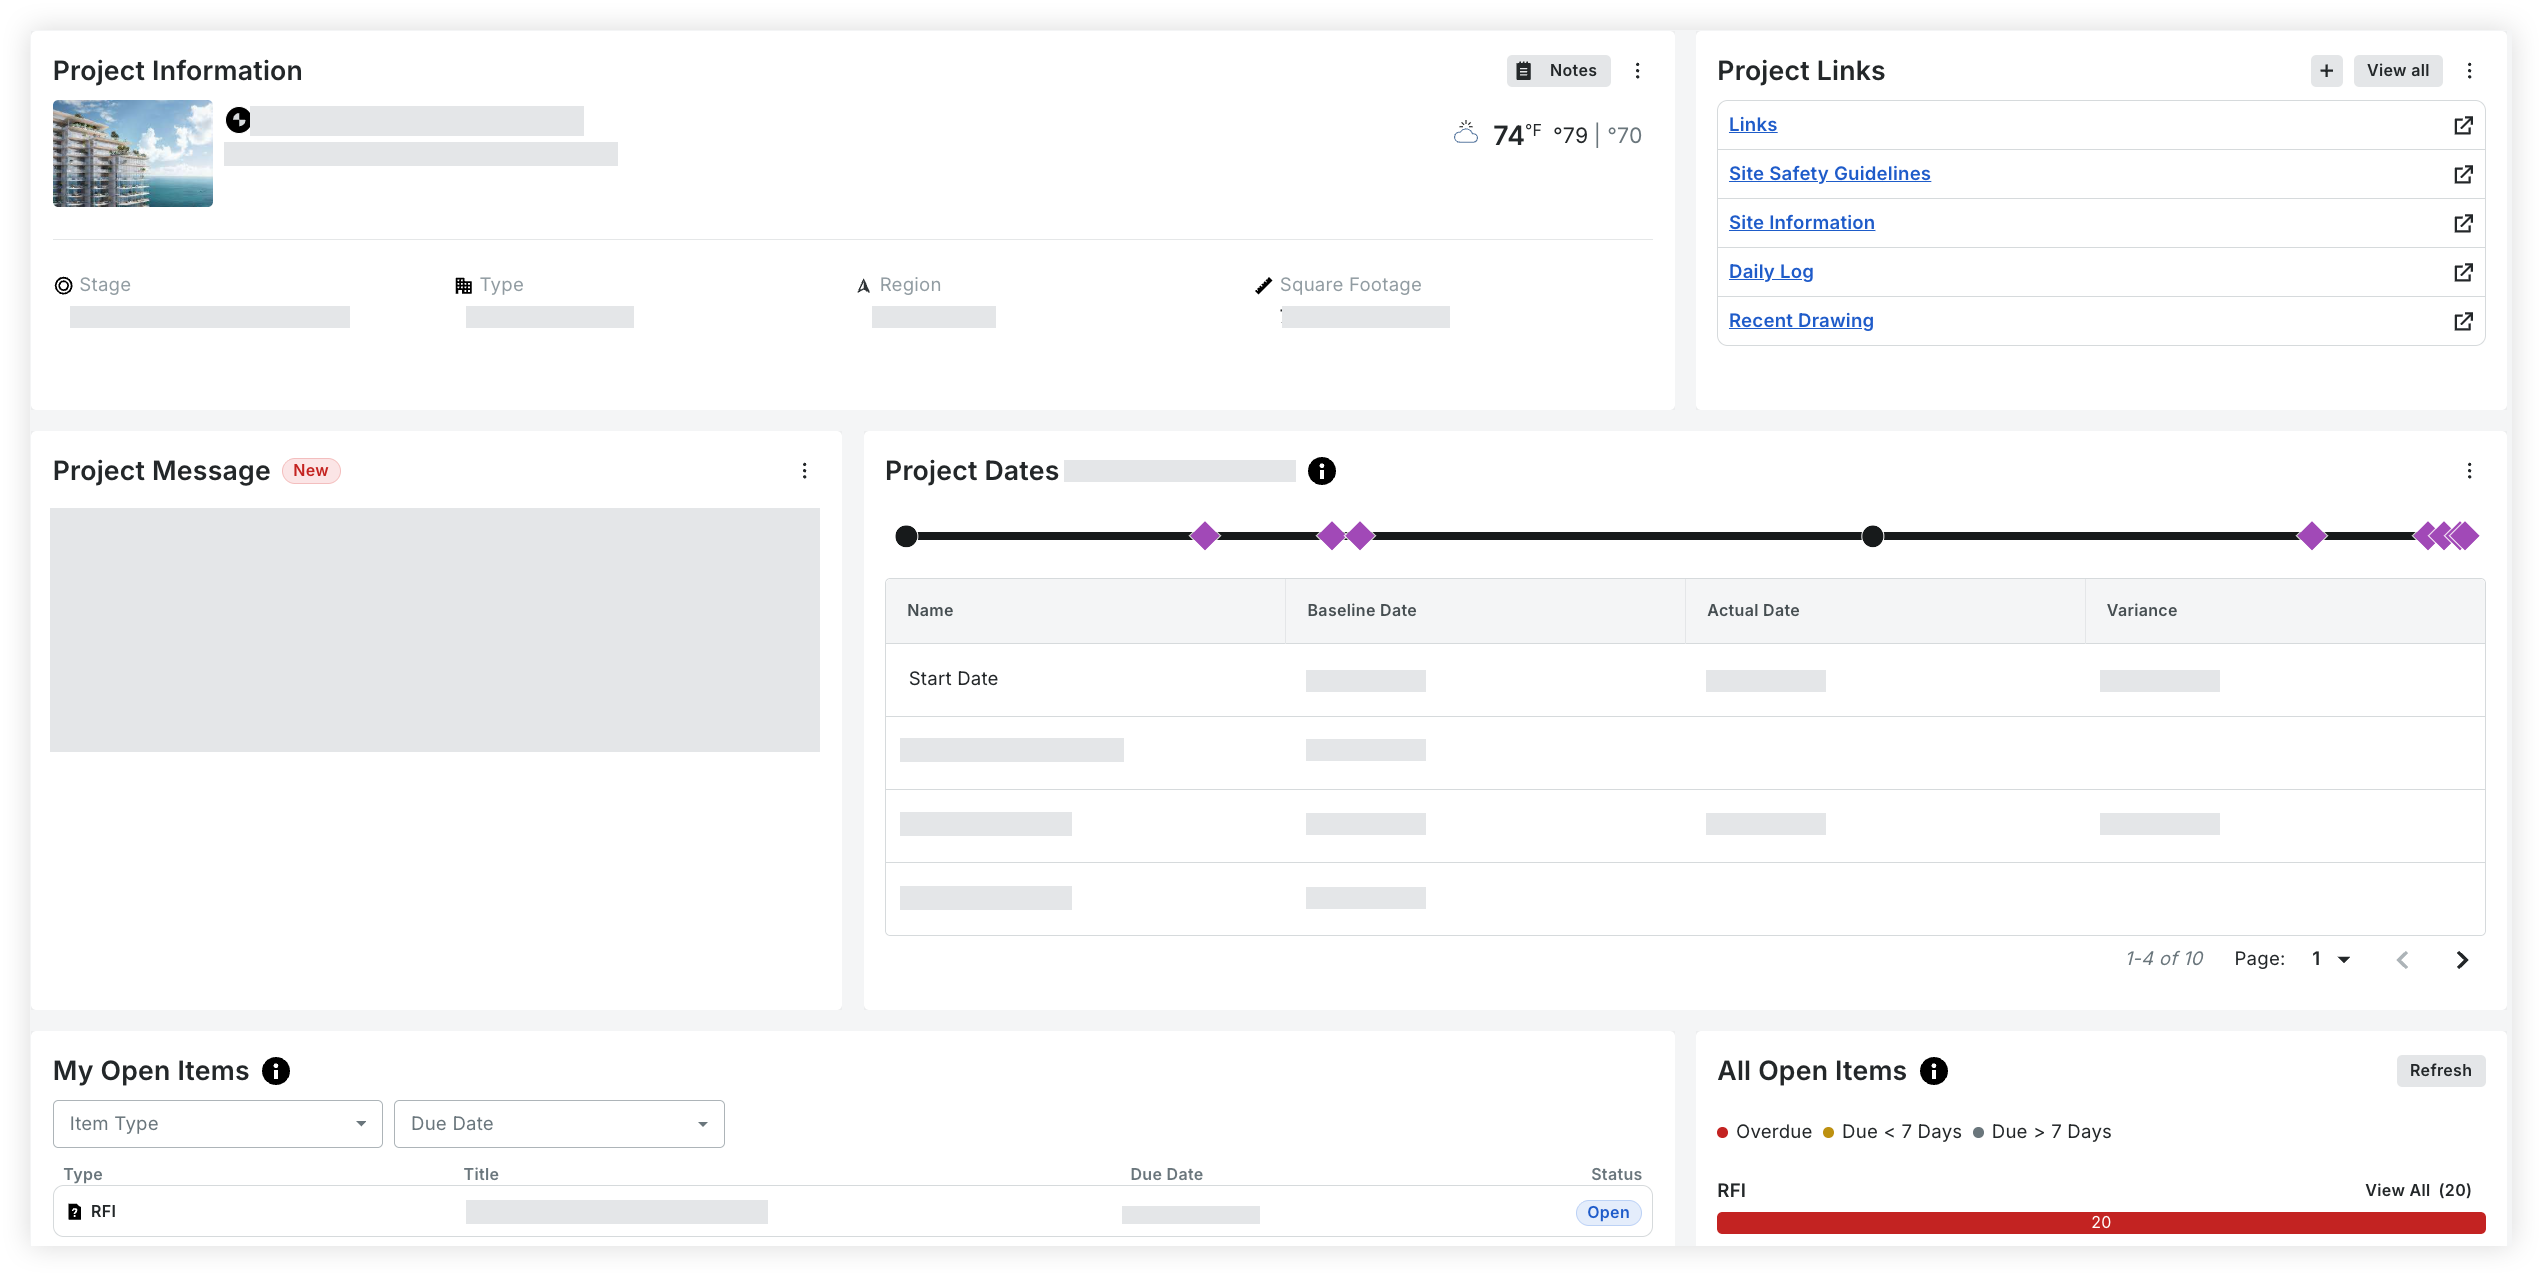
Task: Select a purple milestone diamond on the timeline
Action: tap(1206, 536)
